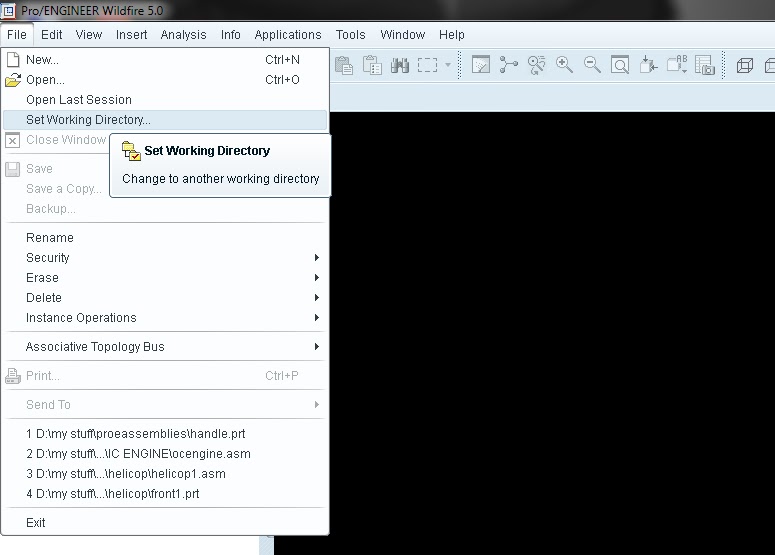
Task: Toggle the Orient mode icon
Action: 536,65
